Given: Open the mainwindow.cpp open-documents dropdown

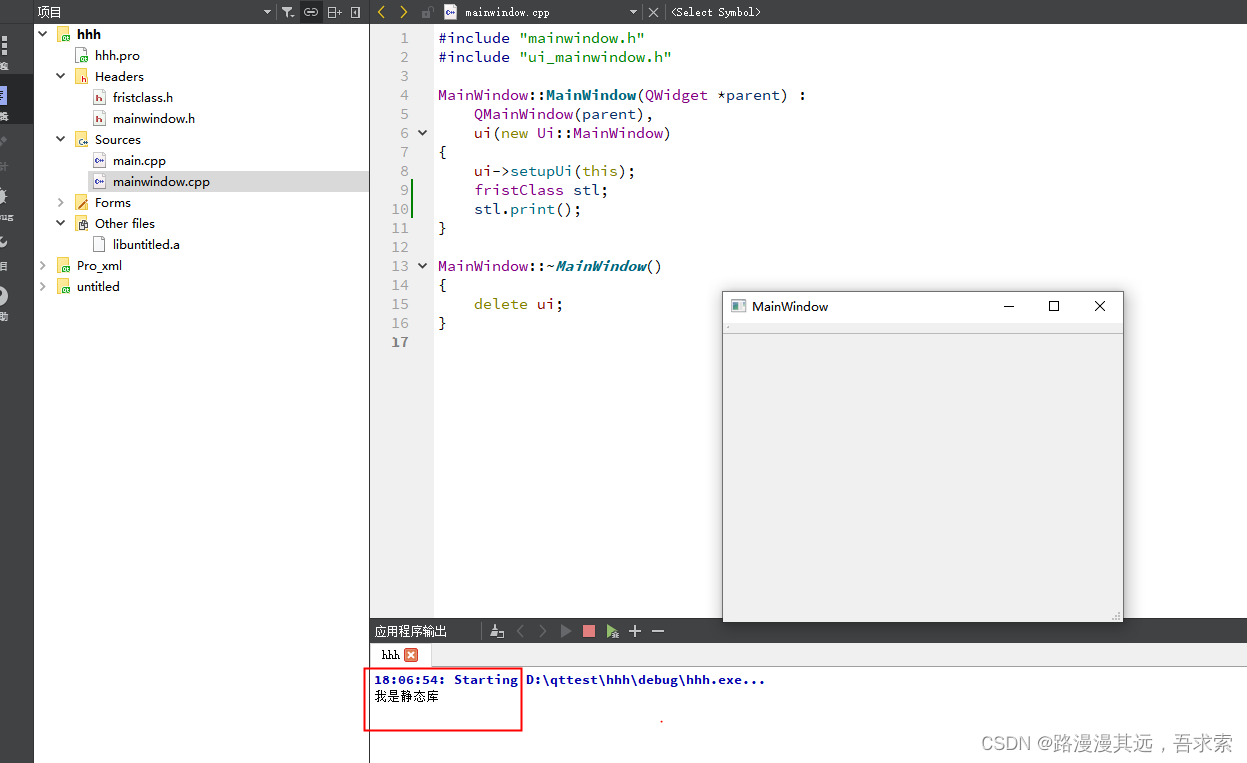Looking at the screenshot, I should coord(634,12).
